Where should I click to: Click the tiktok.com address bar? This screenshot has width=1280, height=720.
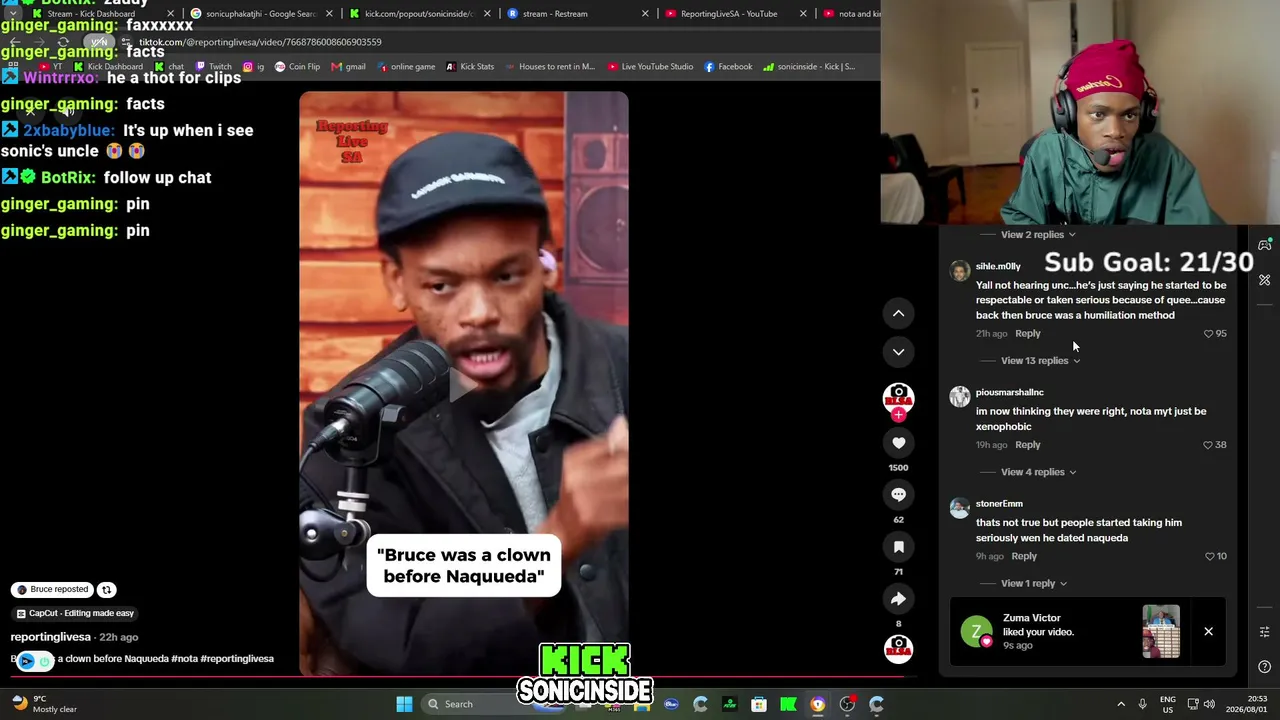tap(260, 42)
